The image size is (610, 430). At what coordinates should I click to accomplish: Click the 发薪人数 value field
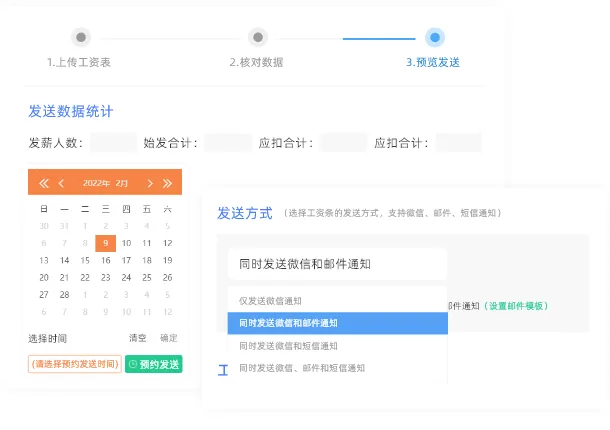pyautogui.click(x=114, y=142)
